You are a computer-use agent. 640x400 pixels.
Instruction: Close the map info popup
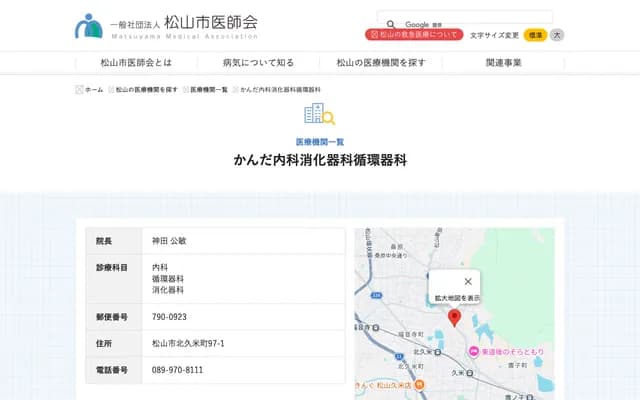coord(467,281)
